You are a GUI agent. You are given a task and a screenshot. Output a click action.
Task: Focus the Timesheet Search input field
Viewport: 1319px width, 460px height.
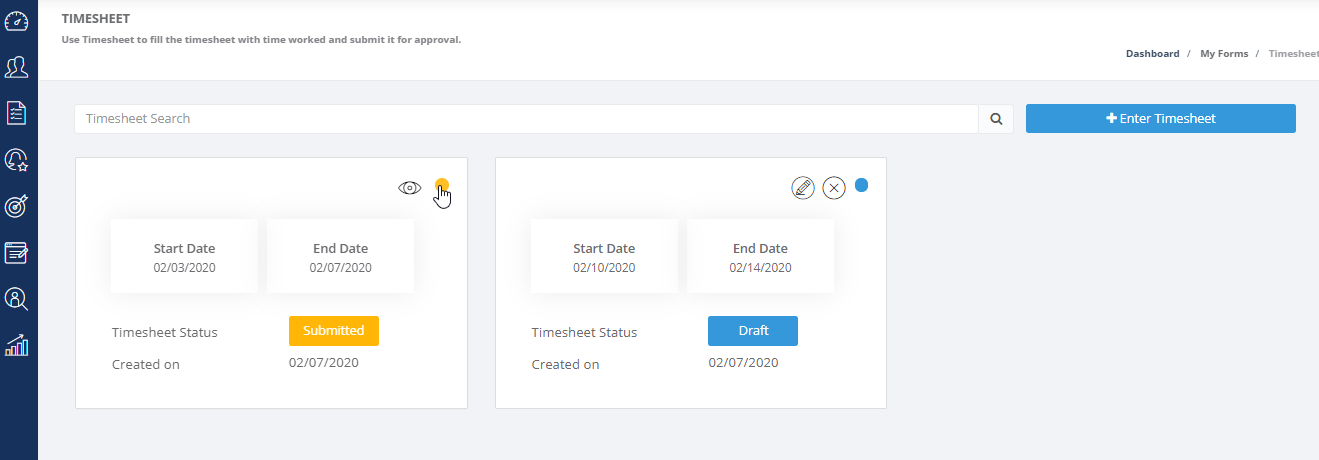(x=525, y=119)
